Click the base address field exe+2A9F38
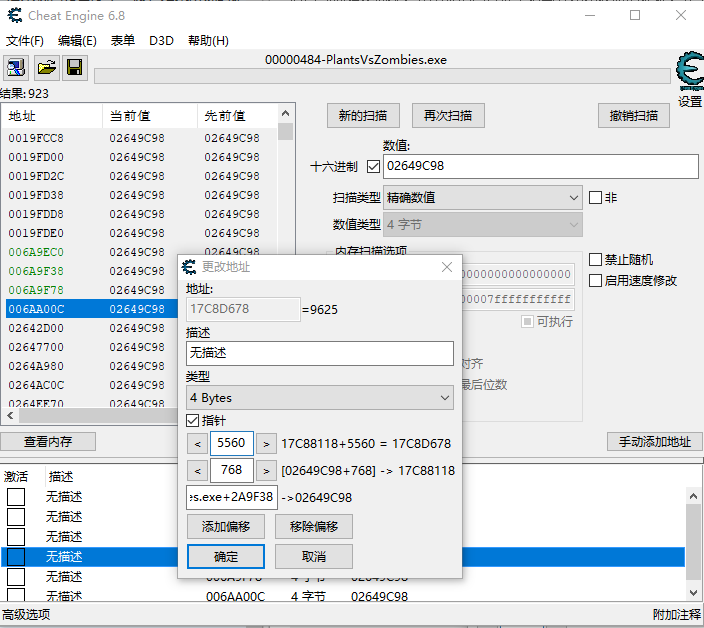This screenshot has height=628, width=704. pyautogui.click(x=232, y=497)
